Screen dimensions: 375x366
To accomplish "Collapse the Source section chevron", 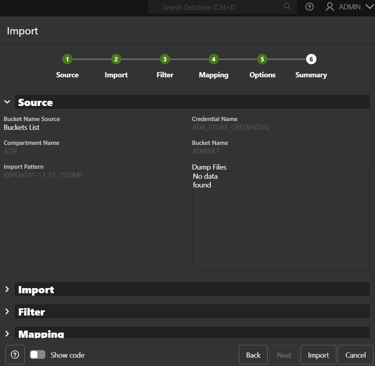I will coord(7,102).
